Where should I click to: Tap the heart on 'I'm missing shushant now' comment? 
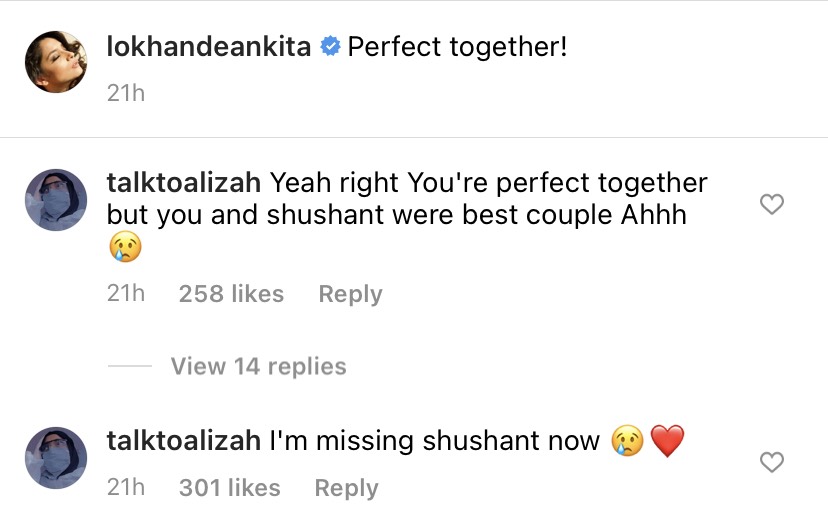coord(771,462)
